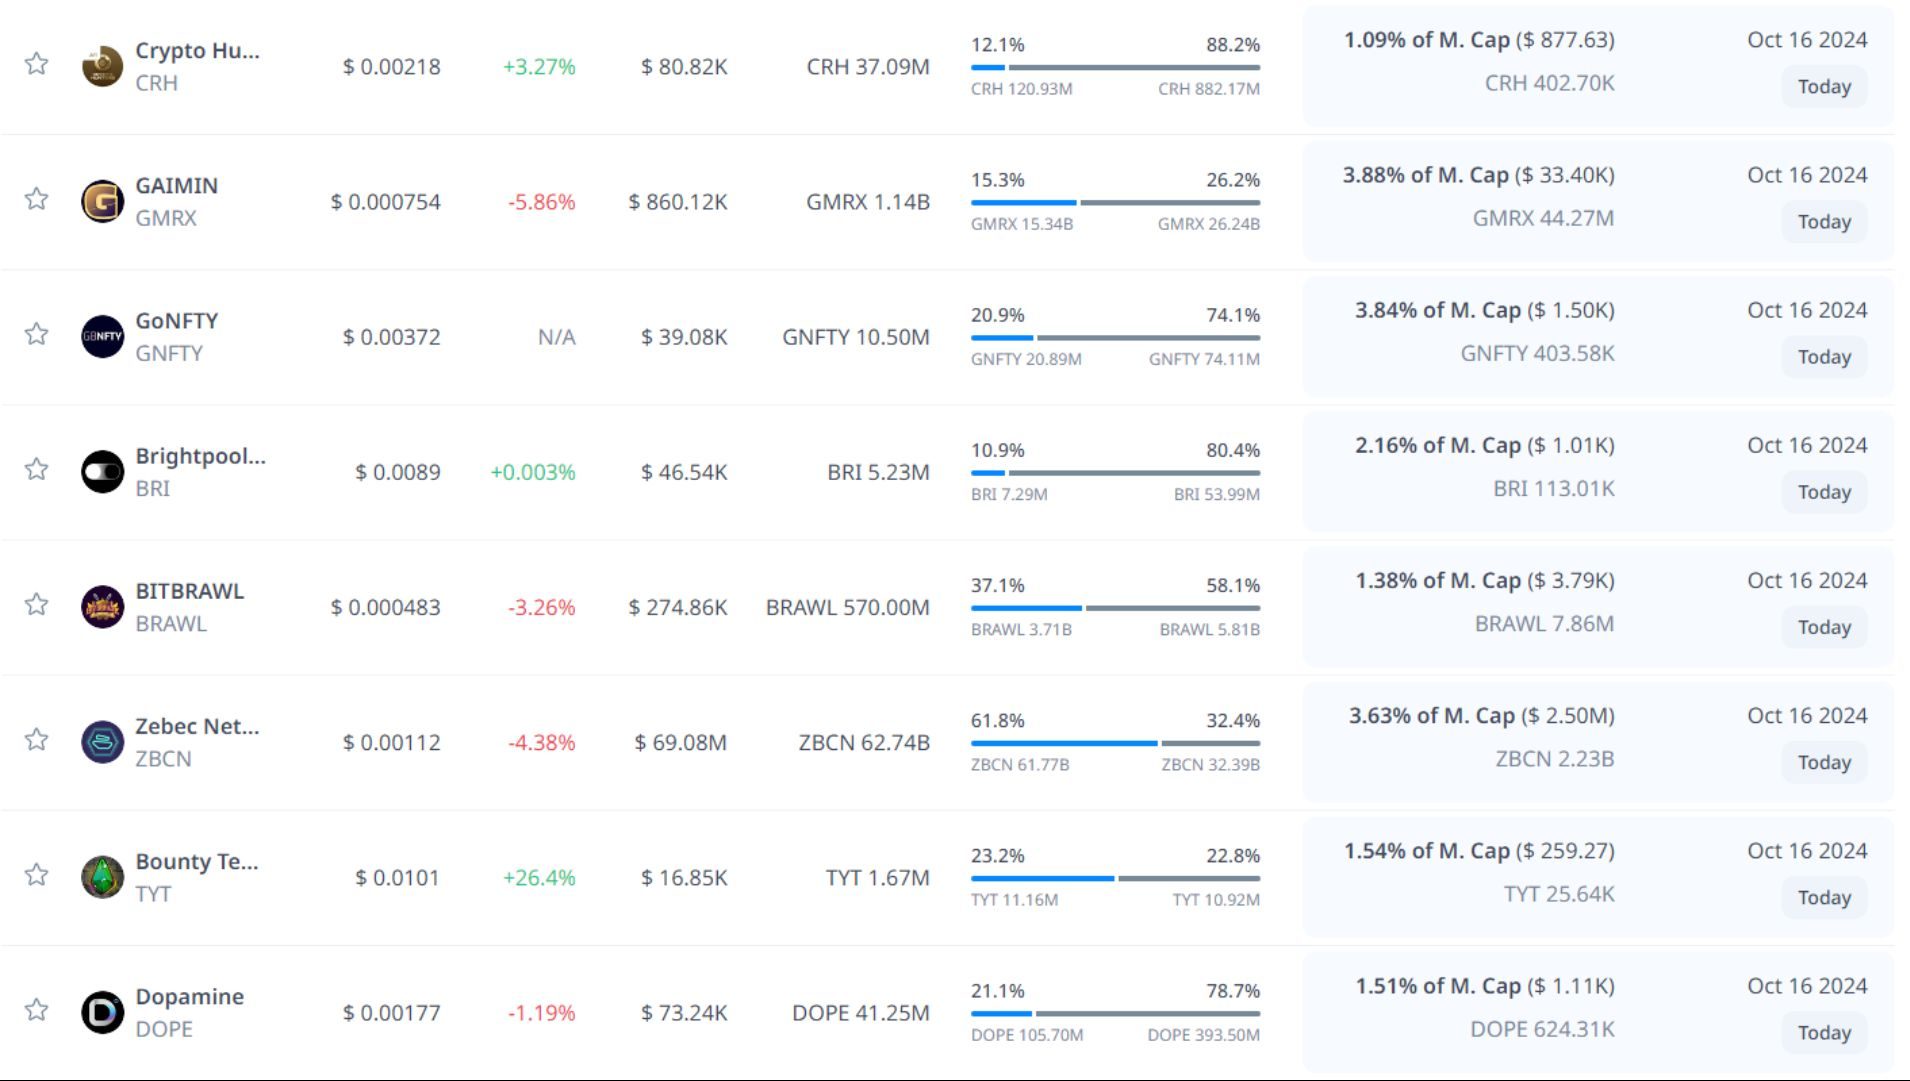
Task: Open the Zebec Network ZBCN logo
Action: (x=102, y=742)
